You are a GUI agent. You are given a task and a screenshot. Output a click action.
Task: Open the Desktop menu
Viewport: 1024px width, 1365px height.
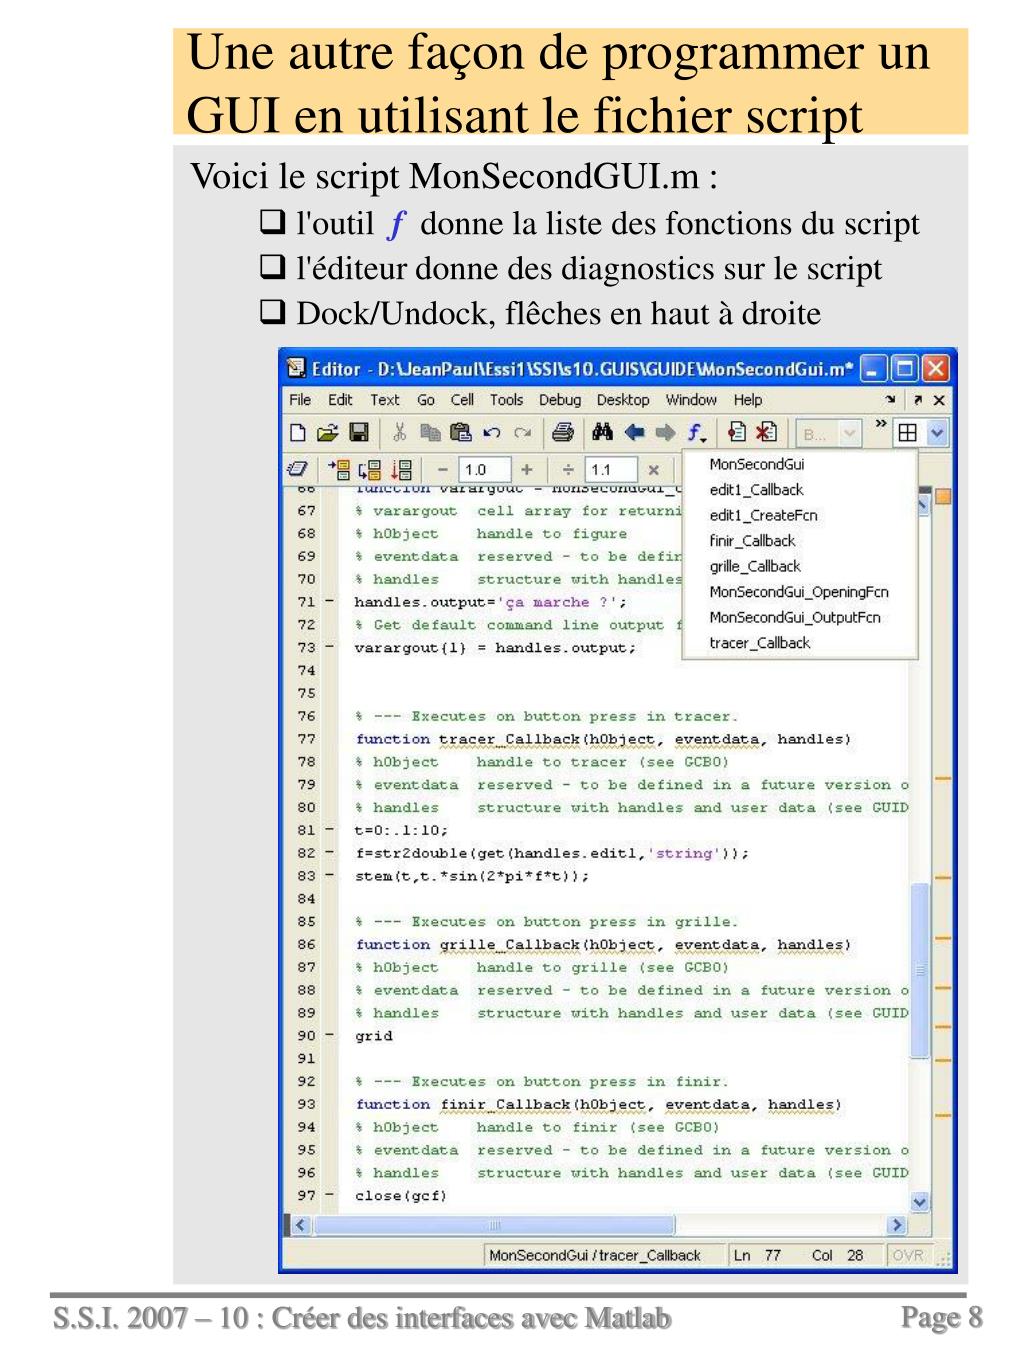coord(623,400)
